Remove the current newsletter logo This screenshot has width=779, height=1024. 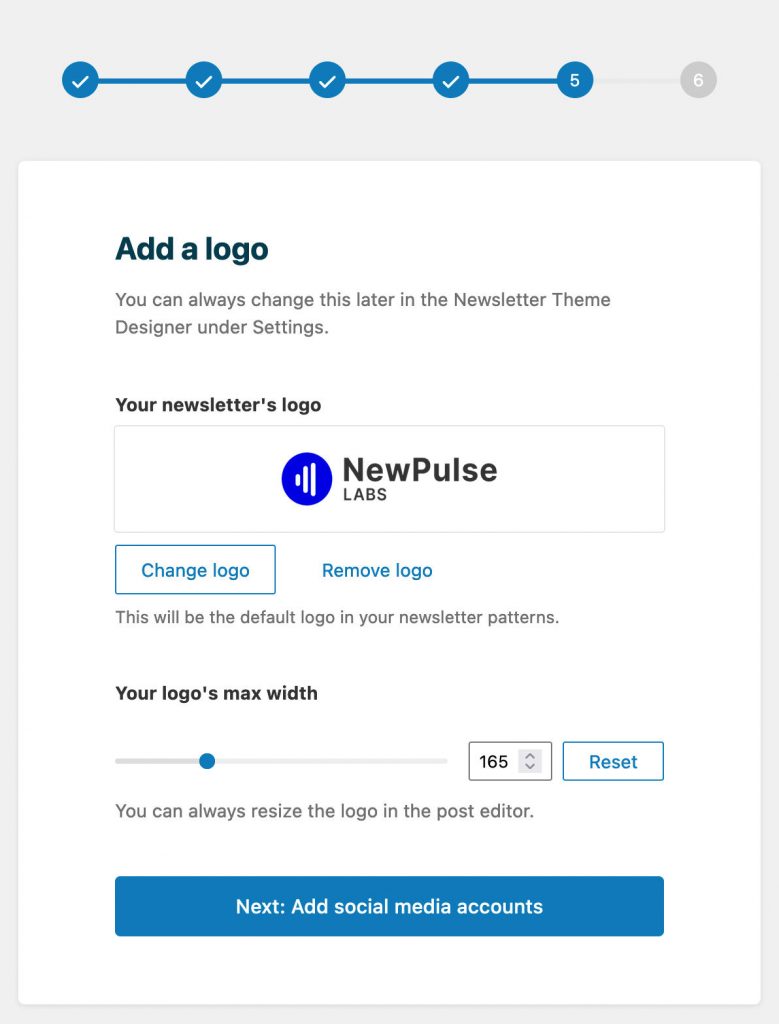click(x=376, y=570)
